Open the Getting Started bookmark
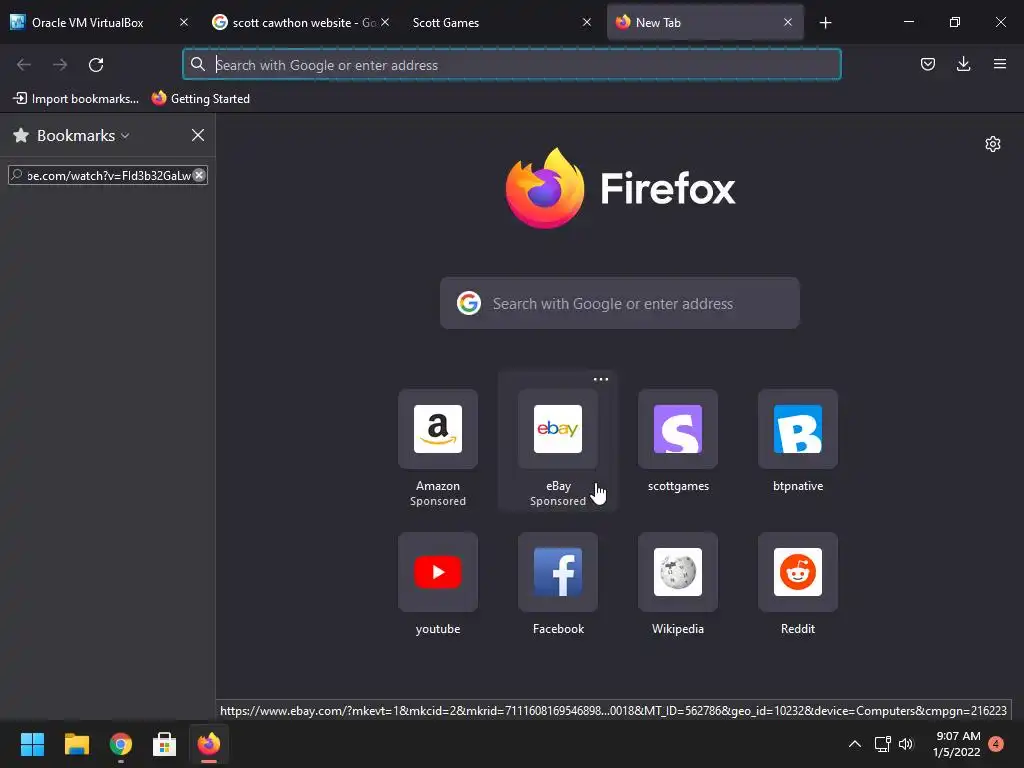 (201, 99)
